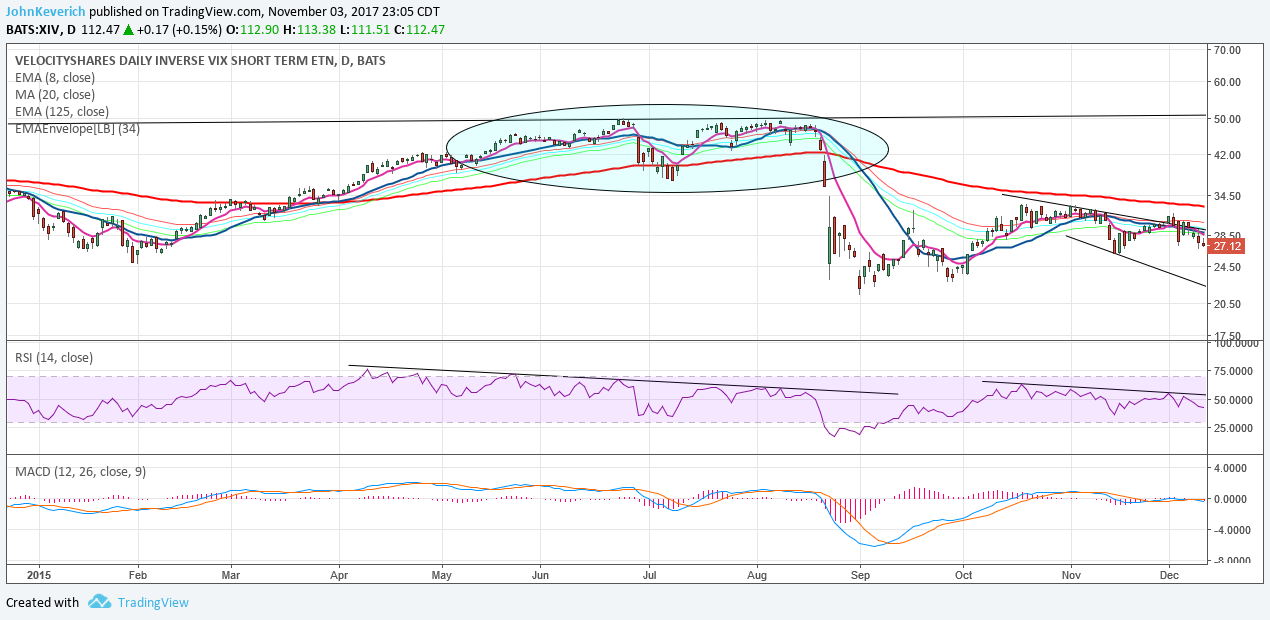Click the May label on time axis
Image resolution: width=1270 pixels, height=620 pixels.
coord(443,575)
